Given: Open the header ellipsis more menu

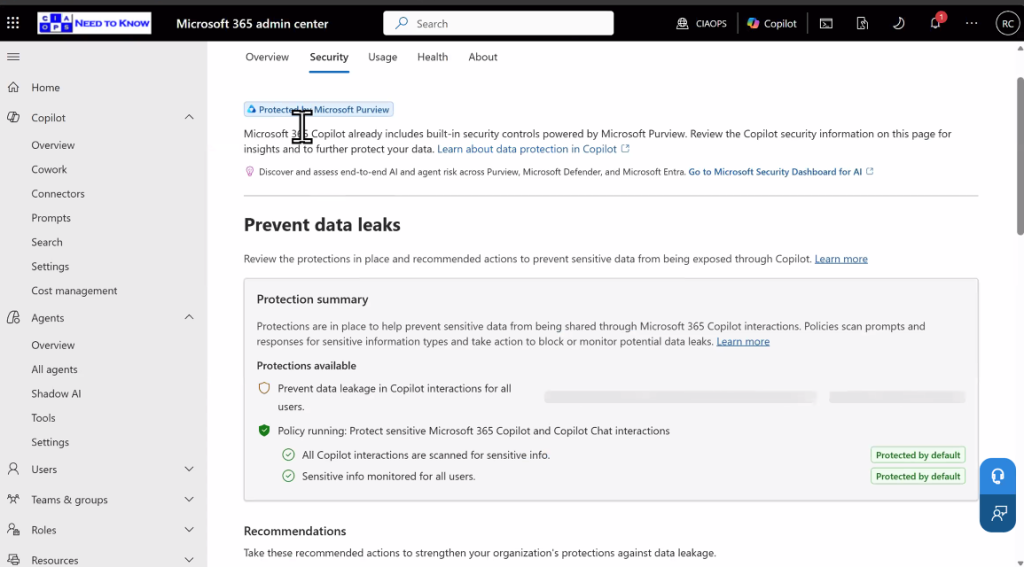Looking at the screenshot, I should pyautogui.click(x=972, y=24).
